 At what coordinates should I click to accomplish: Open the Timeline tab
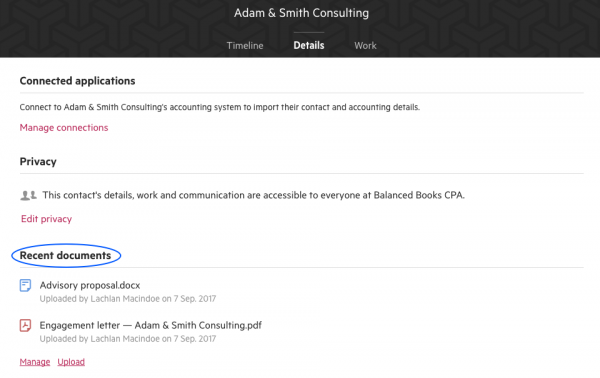tap(245, 46)
